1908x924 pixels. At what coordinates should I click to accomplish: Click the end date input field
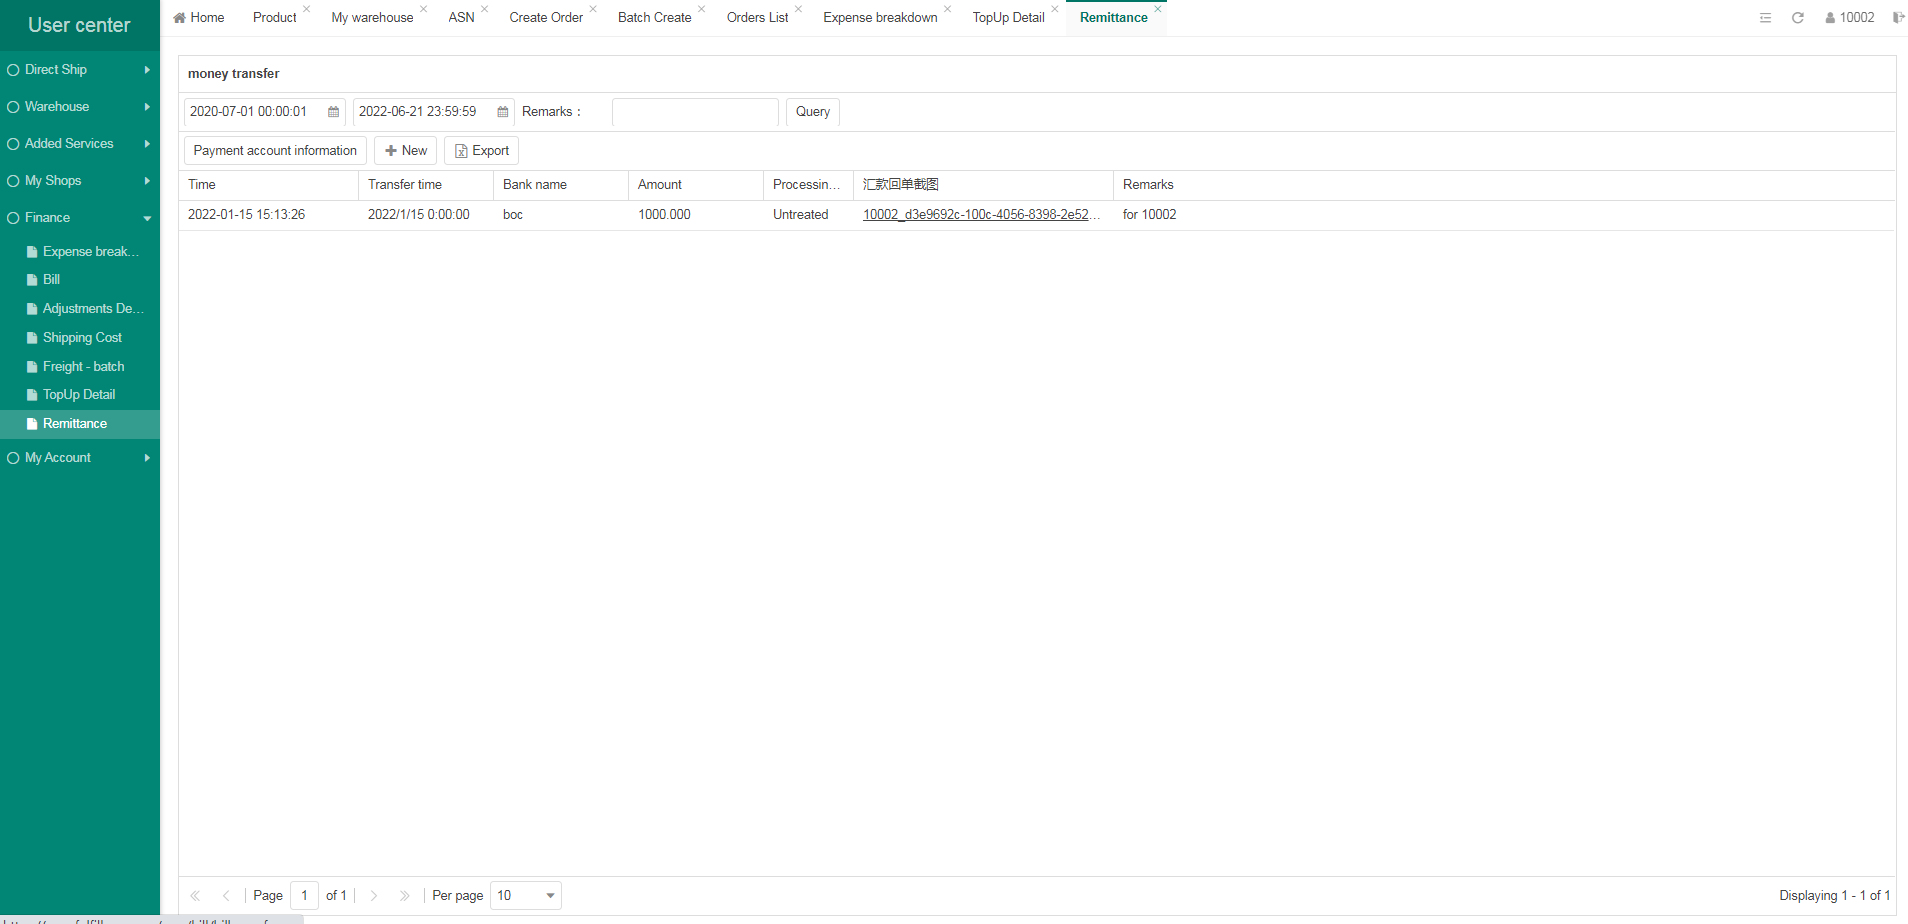(x=434, y=112)
